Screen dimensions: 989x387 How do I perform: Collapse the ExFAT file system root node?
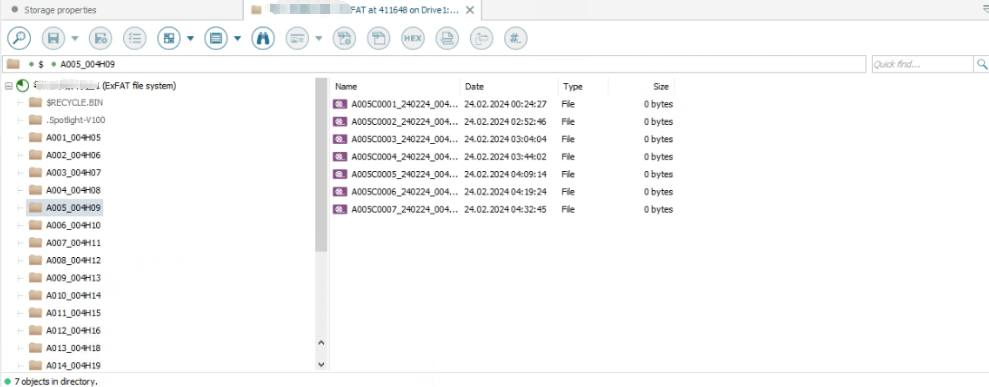[x=8, y=86]
